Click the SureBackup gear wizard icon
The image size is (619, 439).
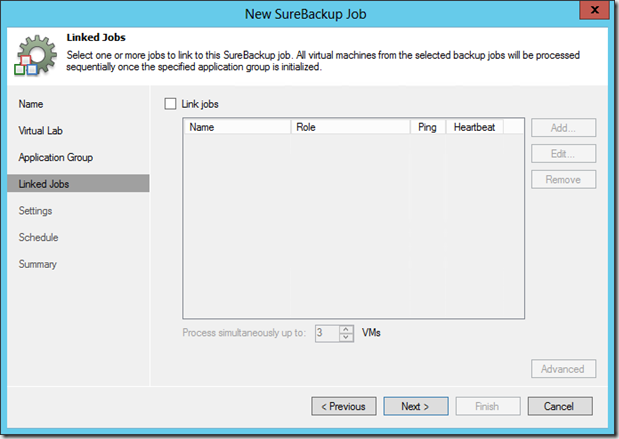pyautogui.click(x=36, y=55)
